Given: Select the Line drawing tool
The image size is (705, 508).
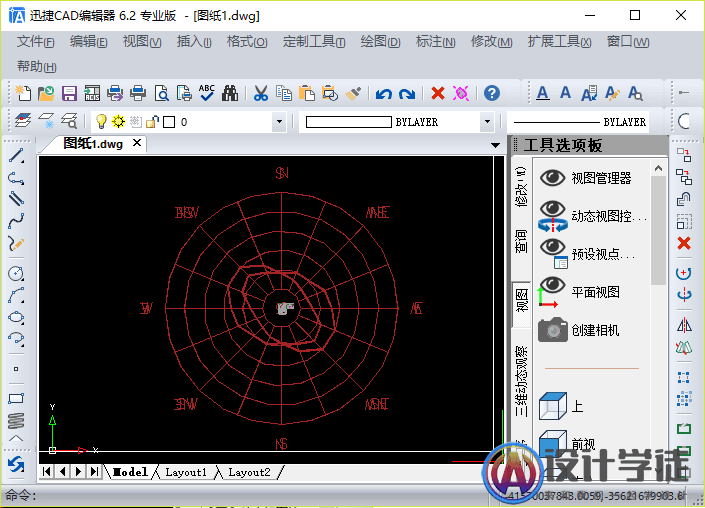Looking at the screenshot, I should 16,156.
